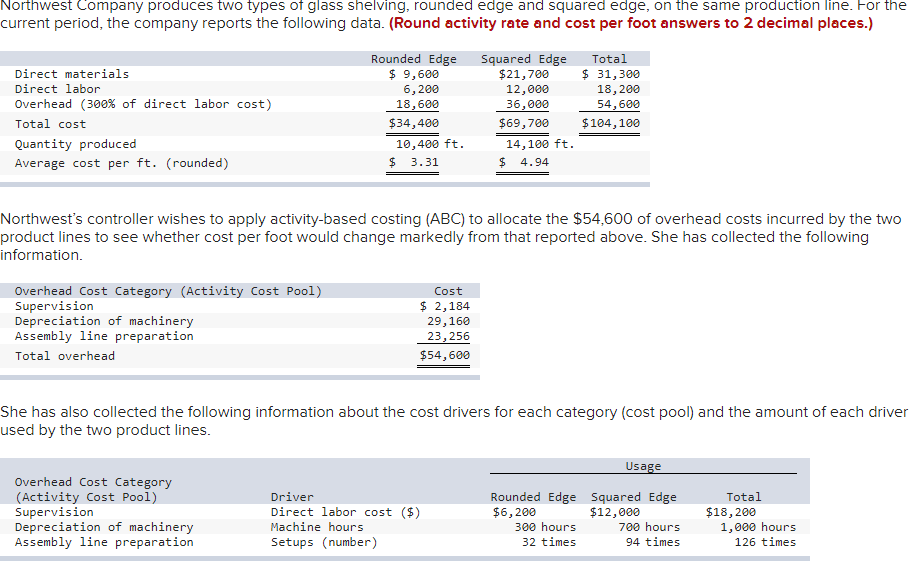Click Squared Edge overhead 36,000
The width and height of the screenshot is (912, 580).
527,104
